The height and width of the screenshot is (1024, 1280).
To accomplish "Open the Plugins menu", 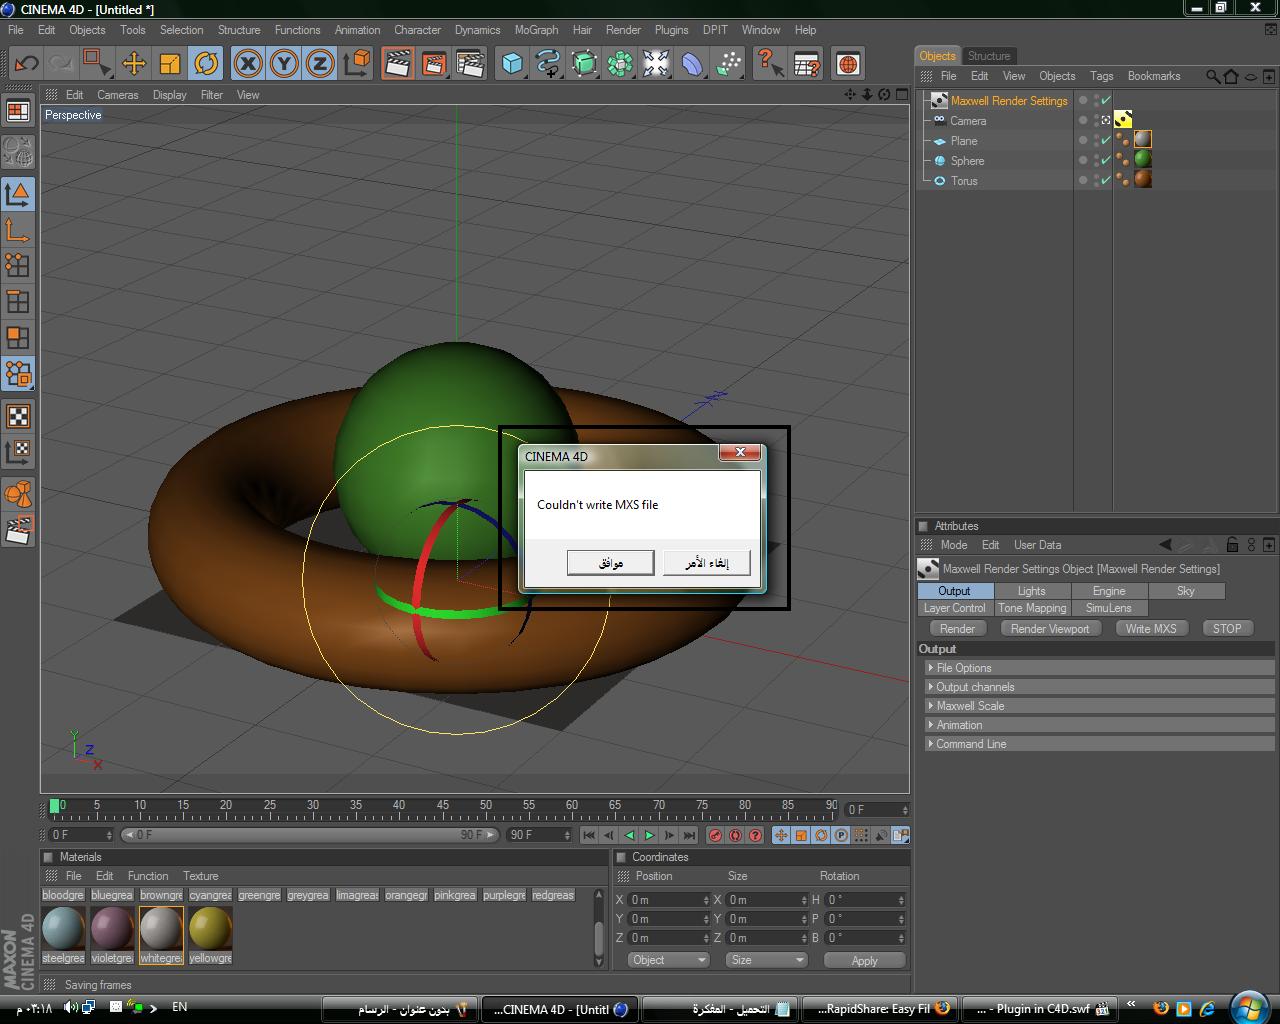I will click(671, 30).
